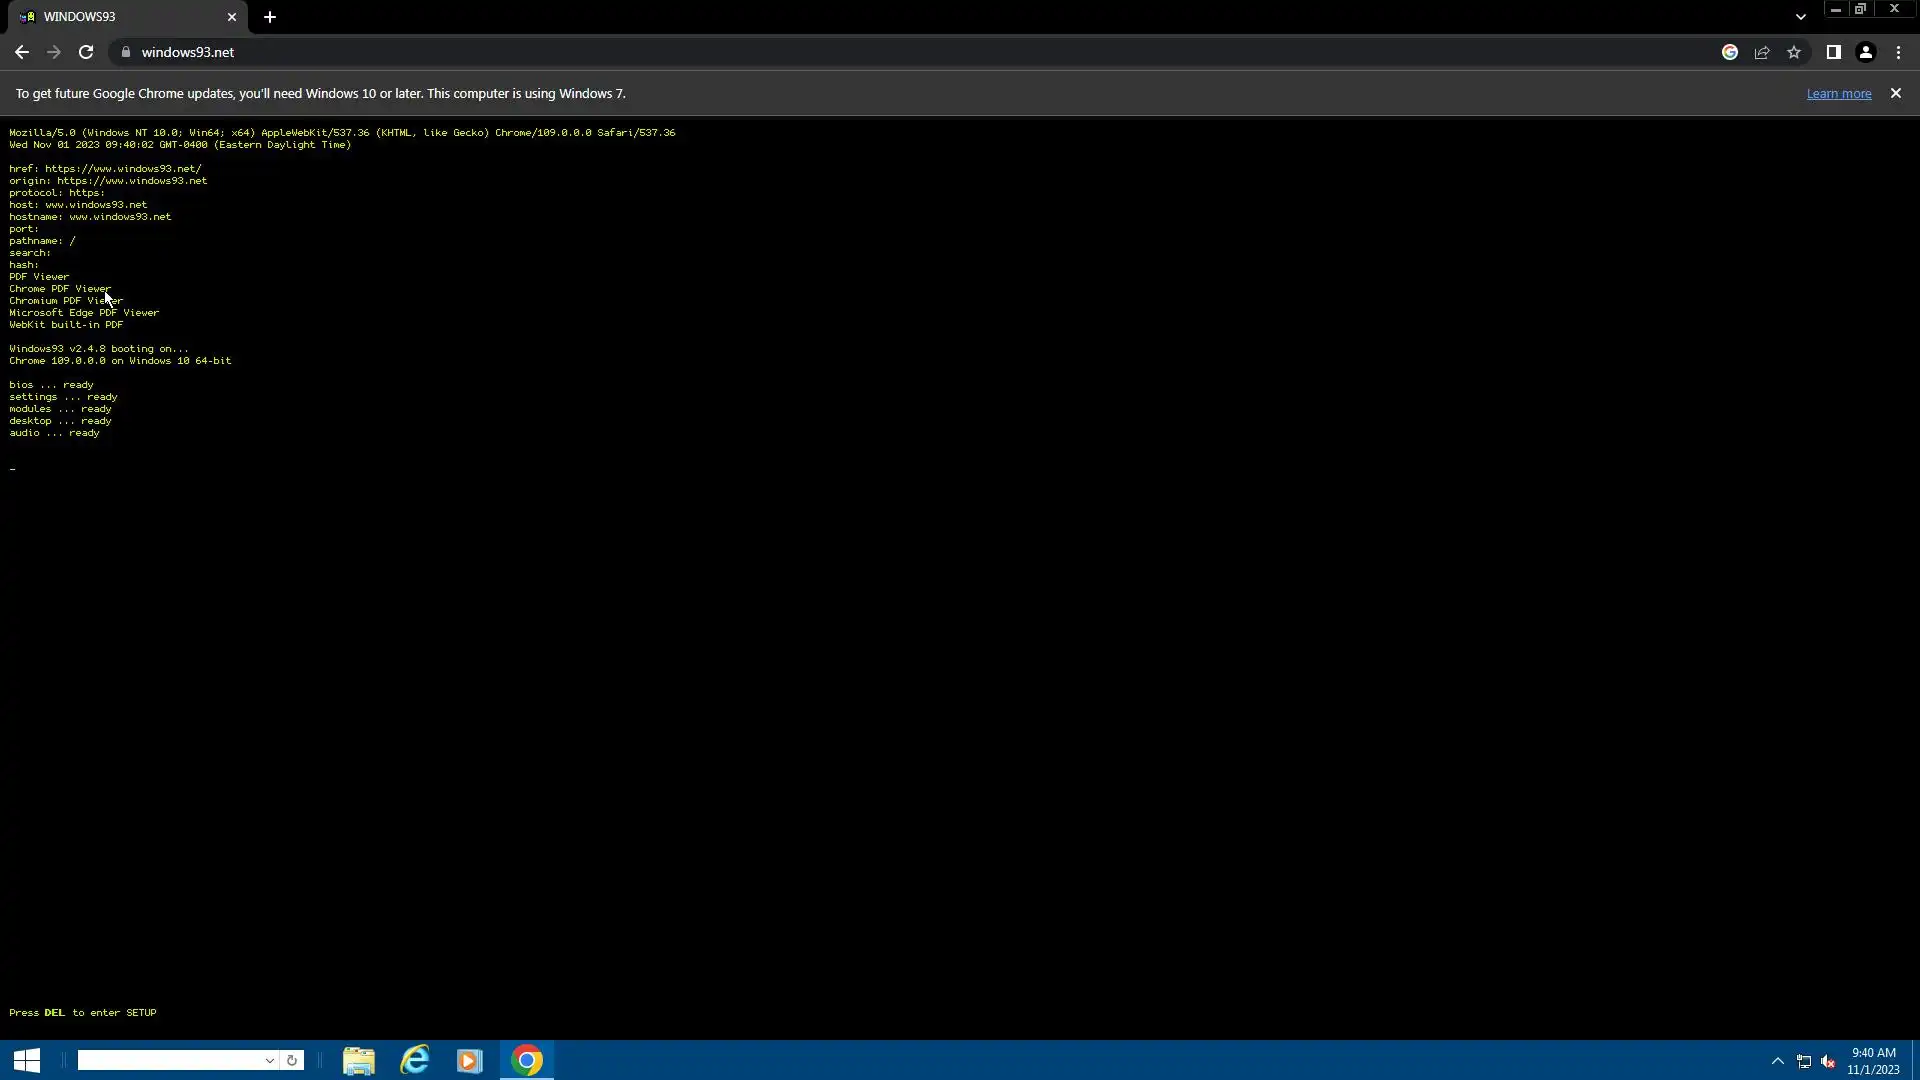The width and height of the screenshot is (1920, 1080).
Task: Open the Chrome three-dot menu
Action: pyautogui.click(x=1899, y=52)
